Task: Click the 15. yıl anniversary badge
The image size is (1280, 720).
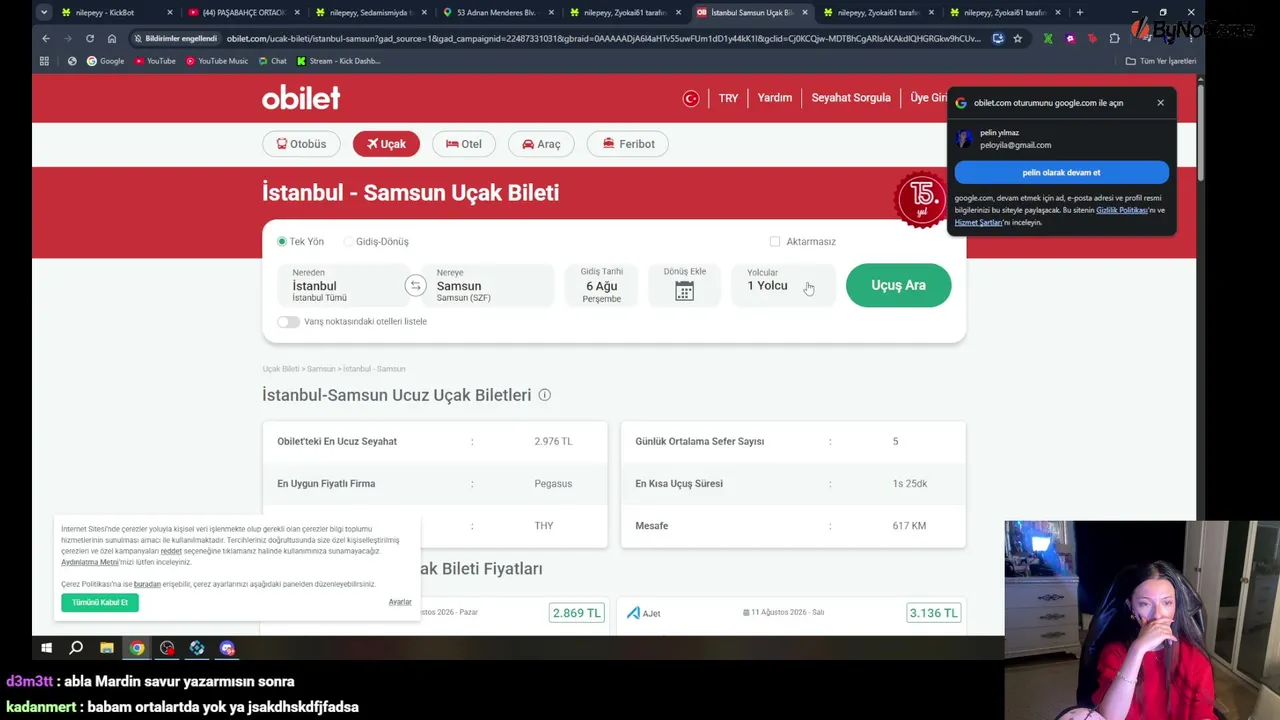Action: 921,198
